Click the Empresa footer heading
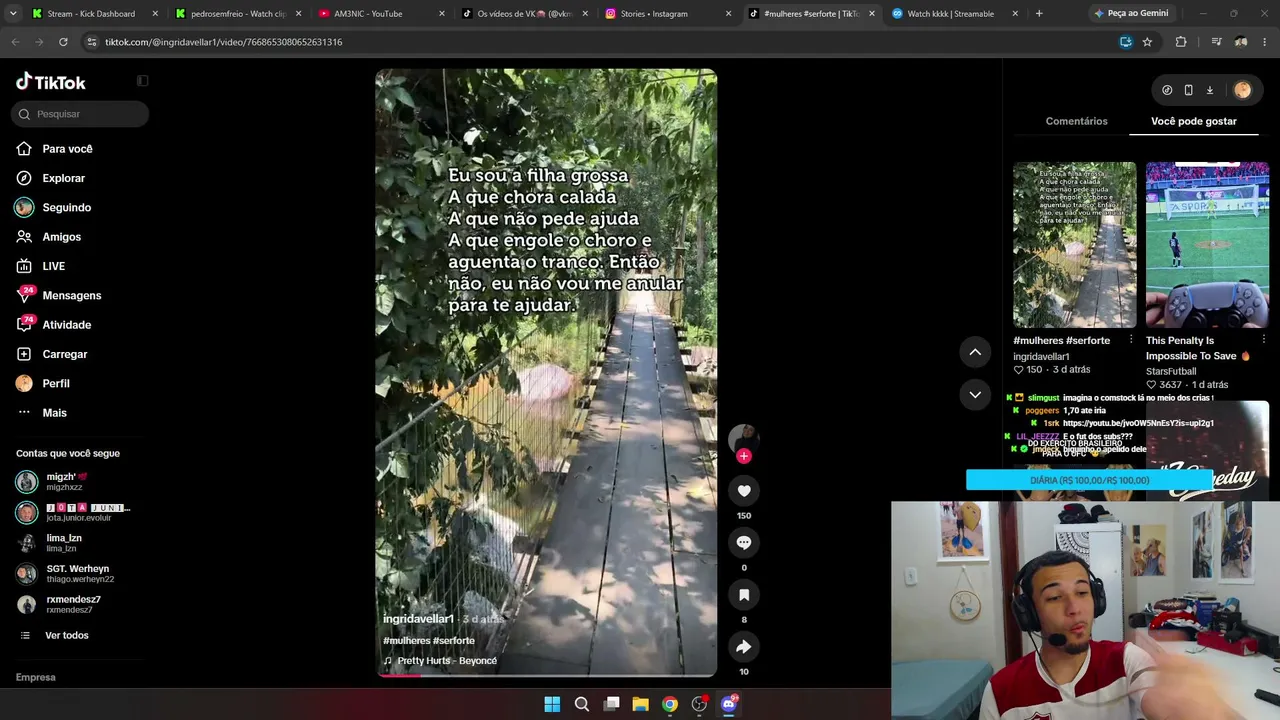This screenshot has width=1280, height=720. (x=36, y=677)
